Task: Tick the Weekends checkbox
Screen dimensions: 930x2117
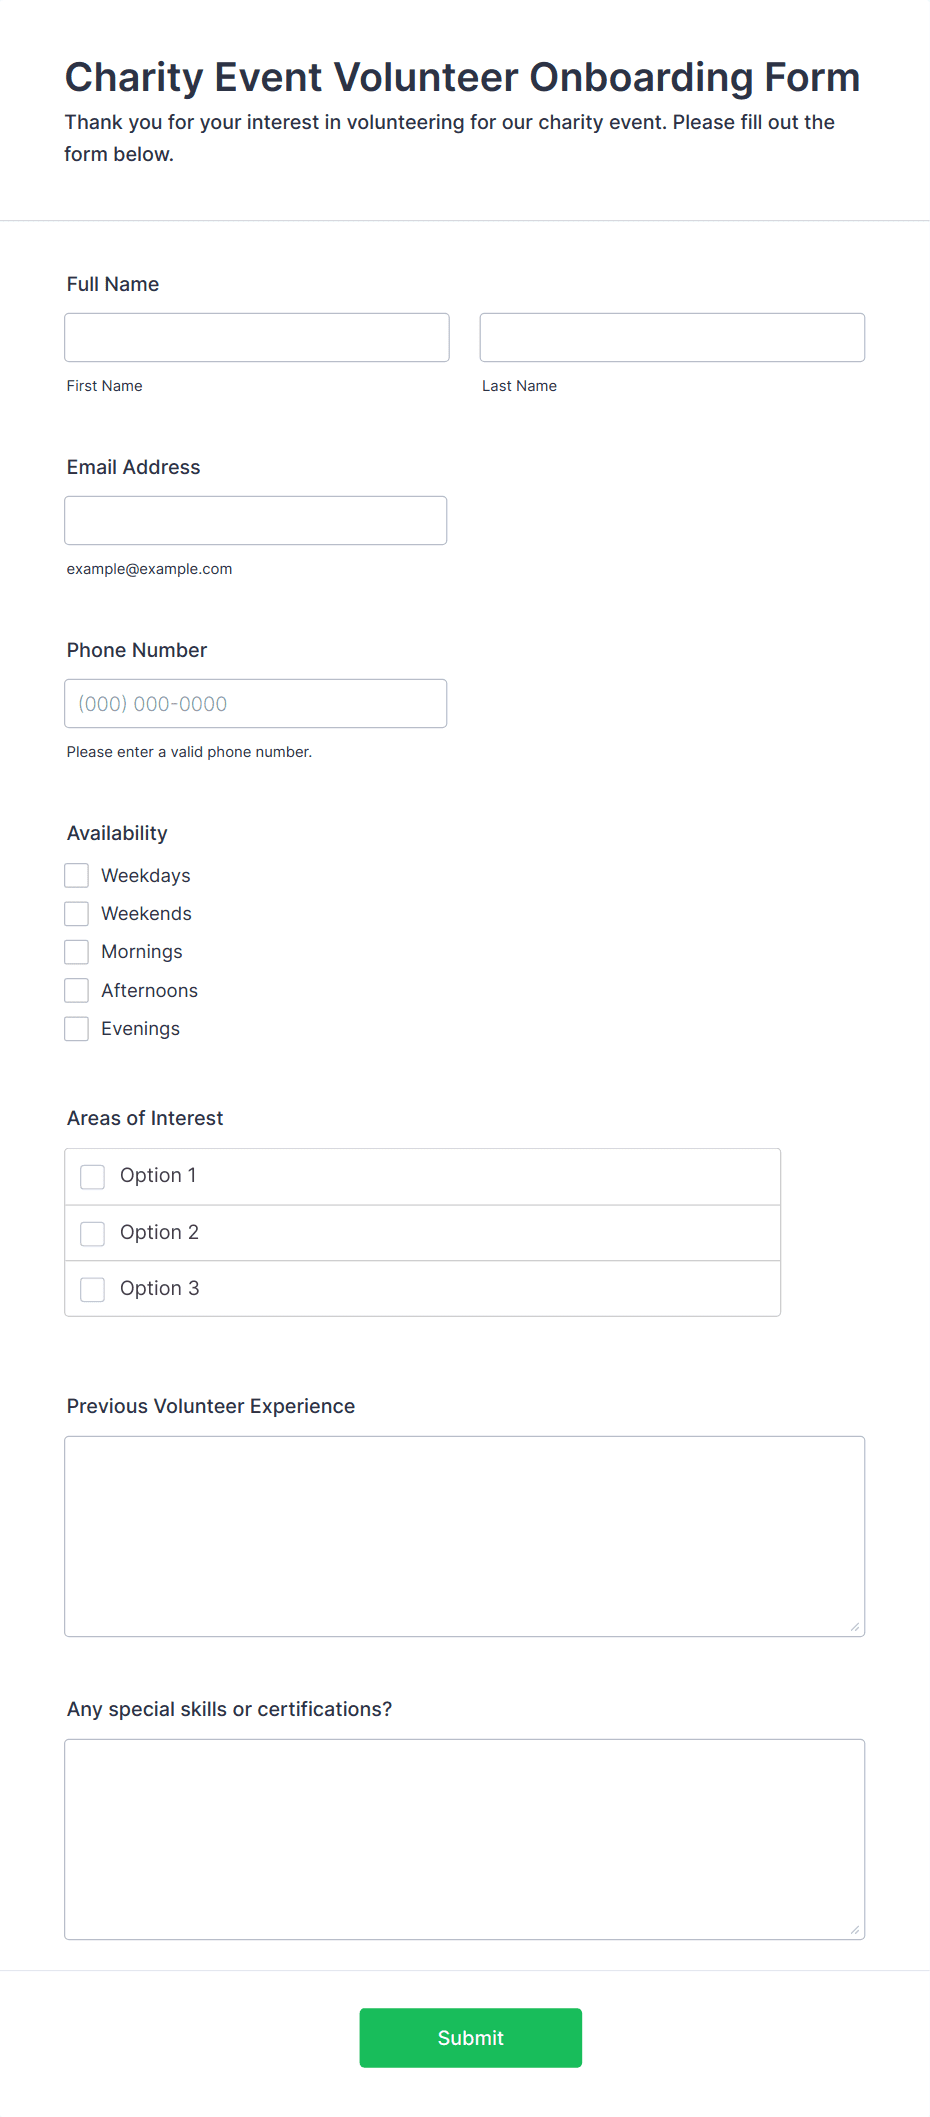Action: click(77, 913)
